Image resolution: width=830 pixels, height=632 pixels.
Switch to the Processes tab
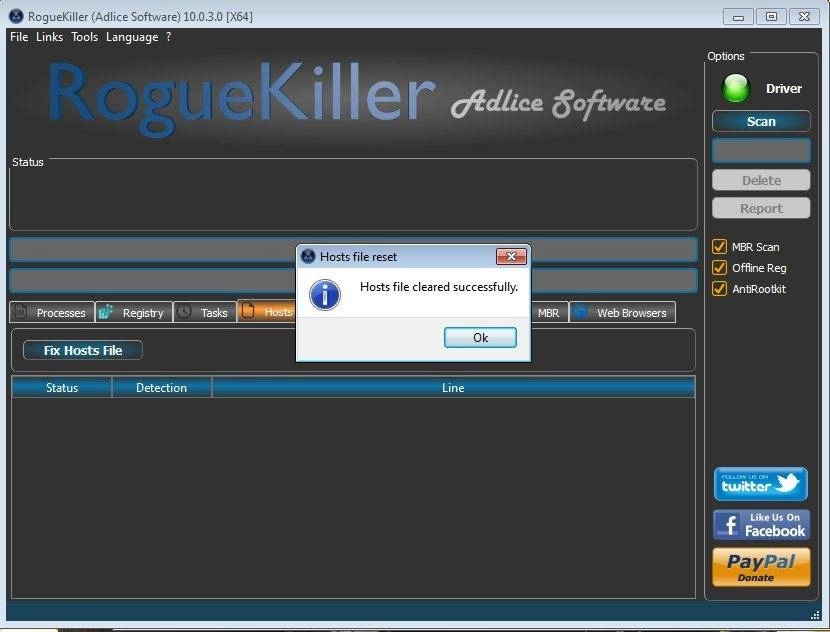pos(52,312)
